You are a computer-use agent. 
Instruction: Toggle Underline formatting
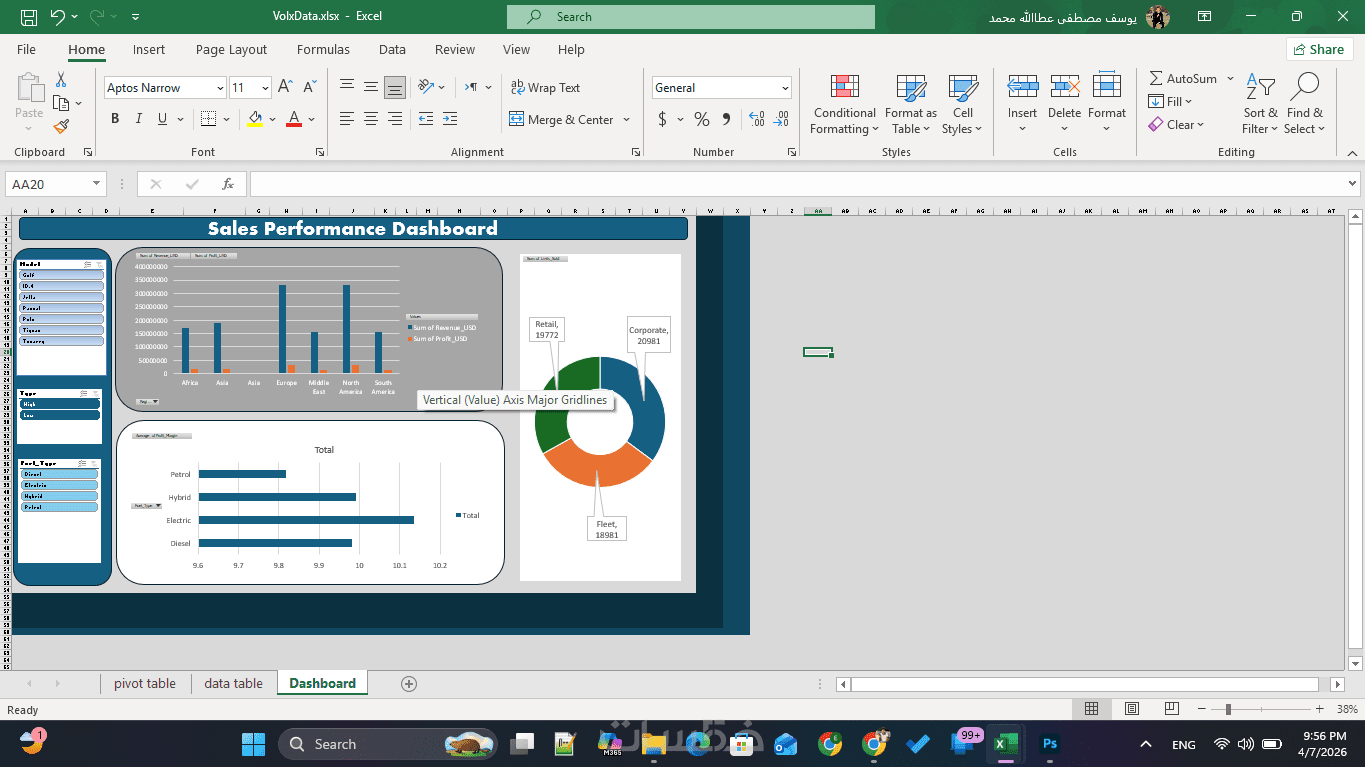tap(163, 119)
